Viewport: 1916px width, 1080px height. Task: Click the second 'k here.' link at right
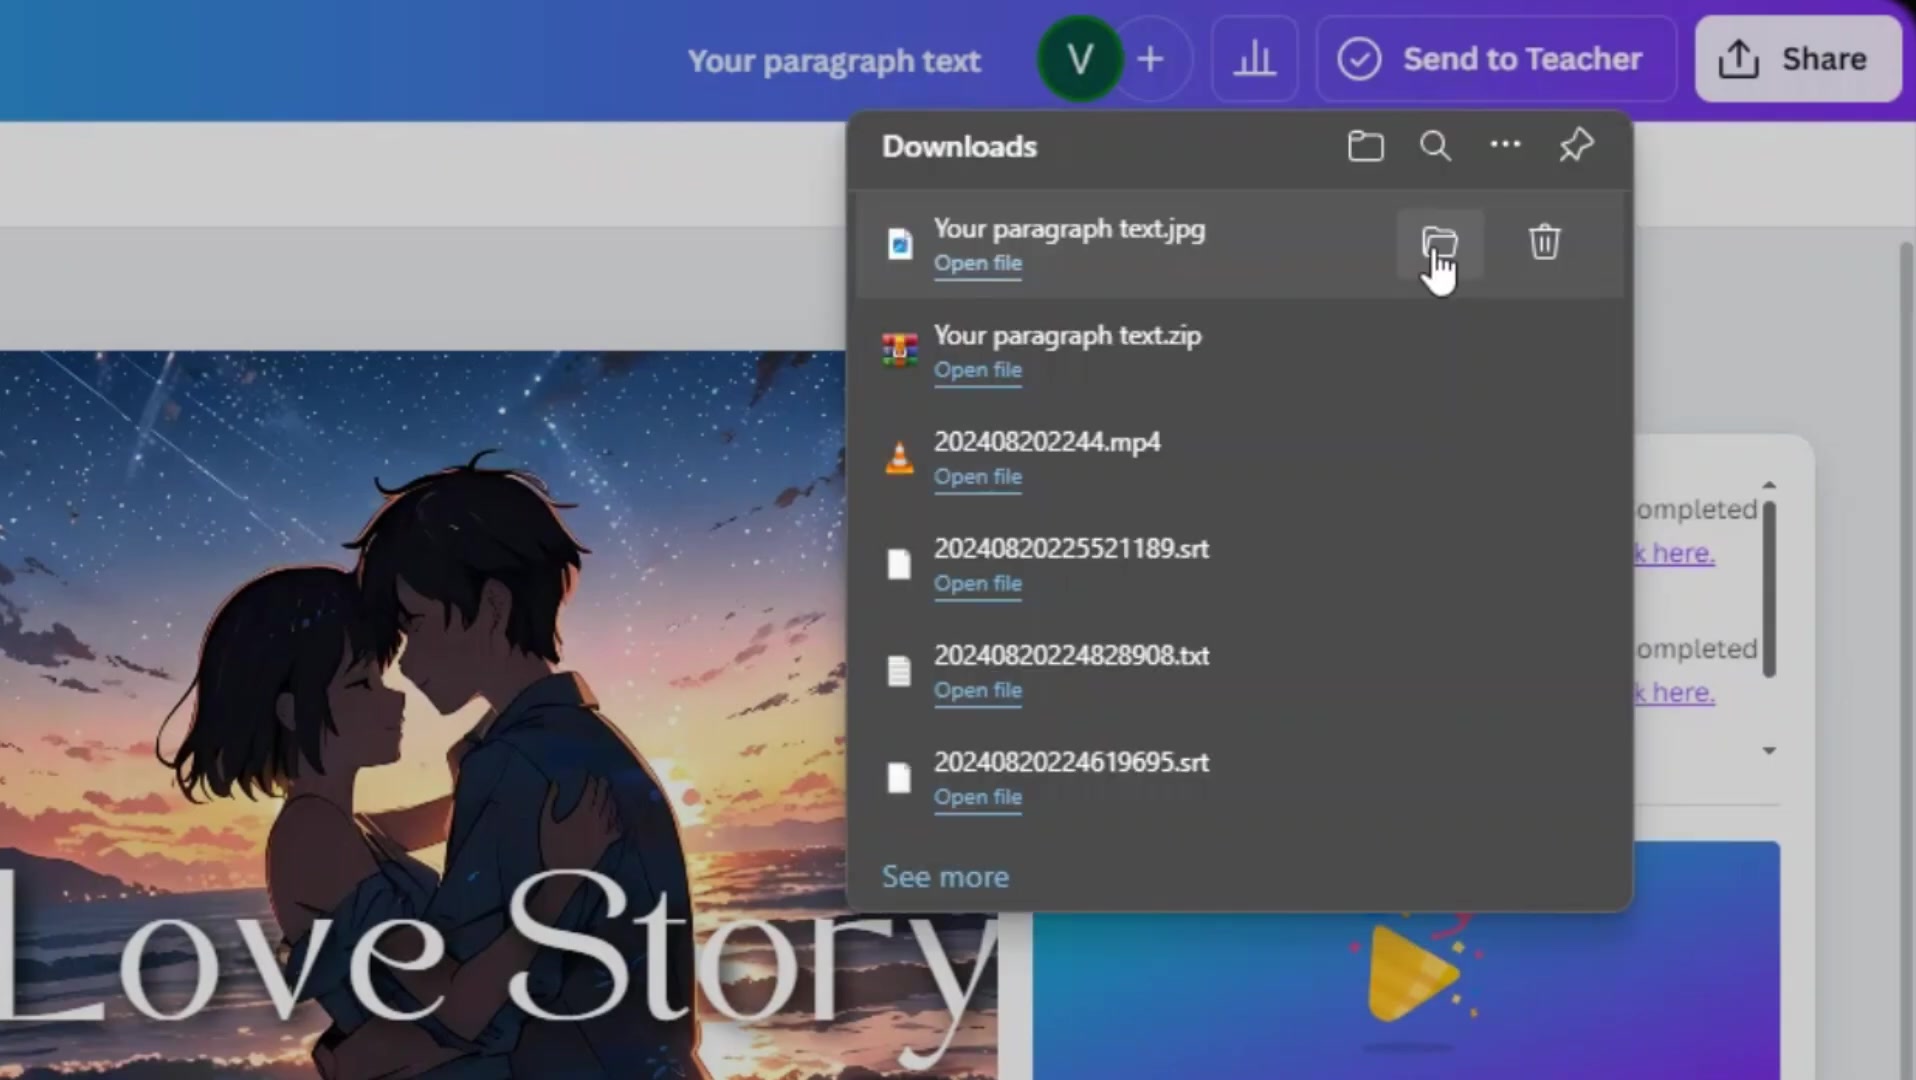[x=1675, y=692]
